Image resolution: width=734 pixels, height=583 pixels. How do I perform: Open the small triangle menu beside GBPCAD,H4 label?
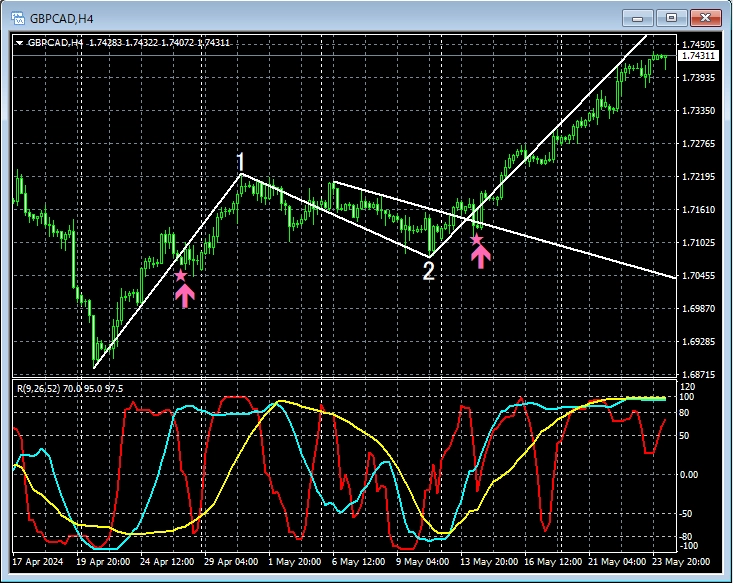pyautogui.click(x=19, y=42)
